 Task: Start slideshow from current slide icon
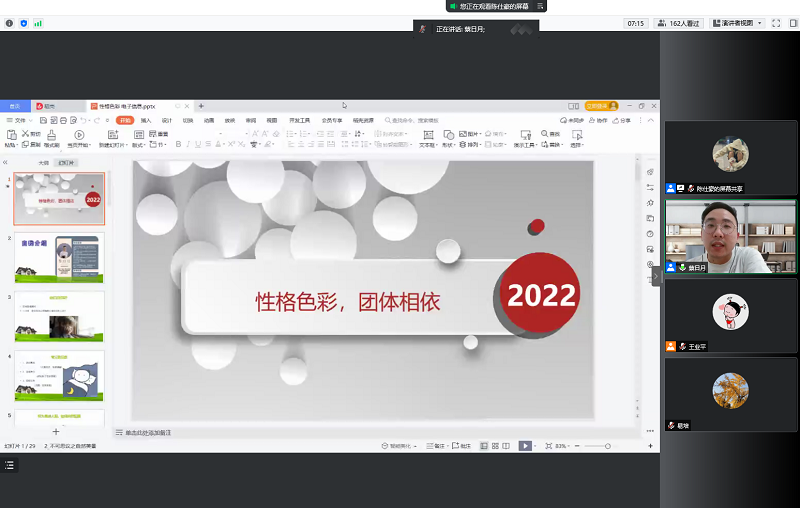coord(79,134)
